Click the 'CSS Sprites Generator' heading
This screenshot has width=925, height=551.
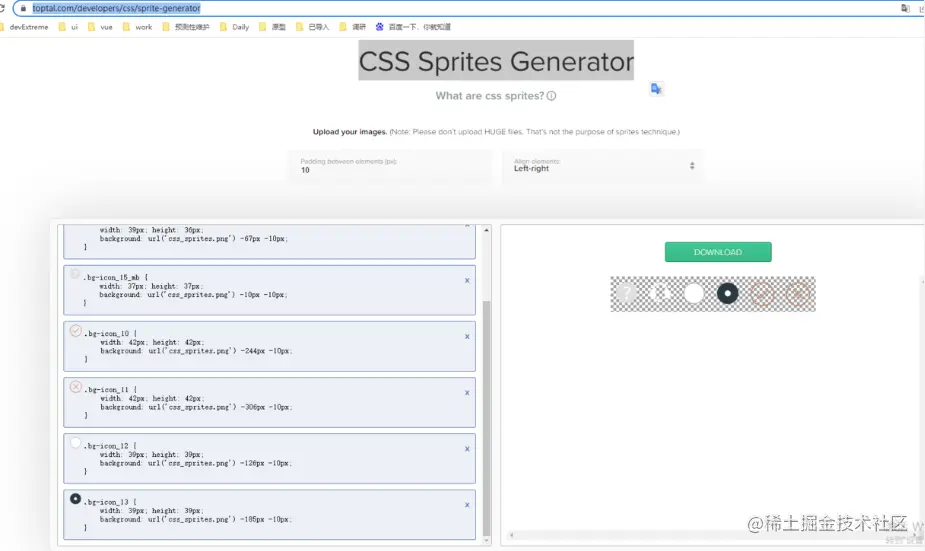point(496,61)
